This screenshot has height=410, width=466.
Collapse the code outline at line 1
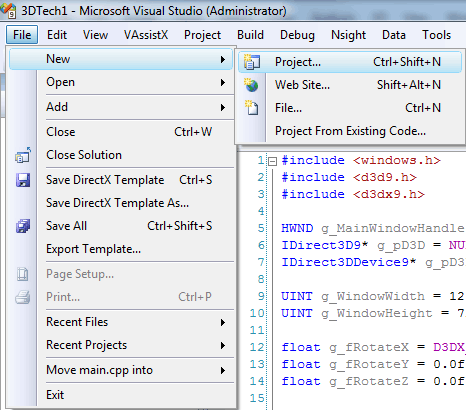(273, 162)
